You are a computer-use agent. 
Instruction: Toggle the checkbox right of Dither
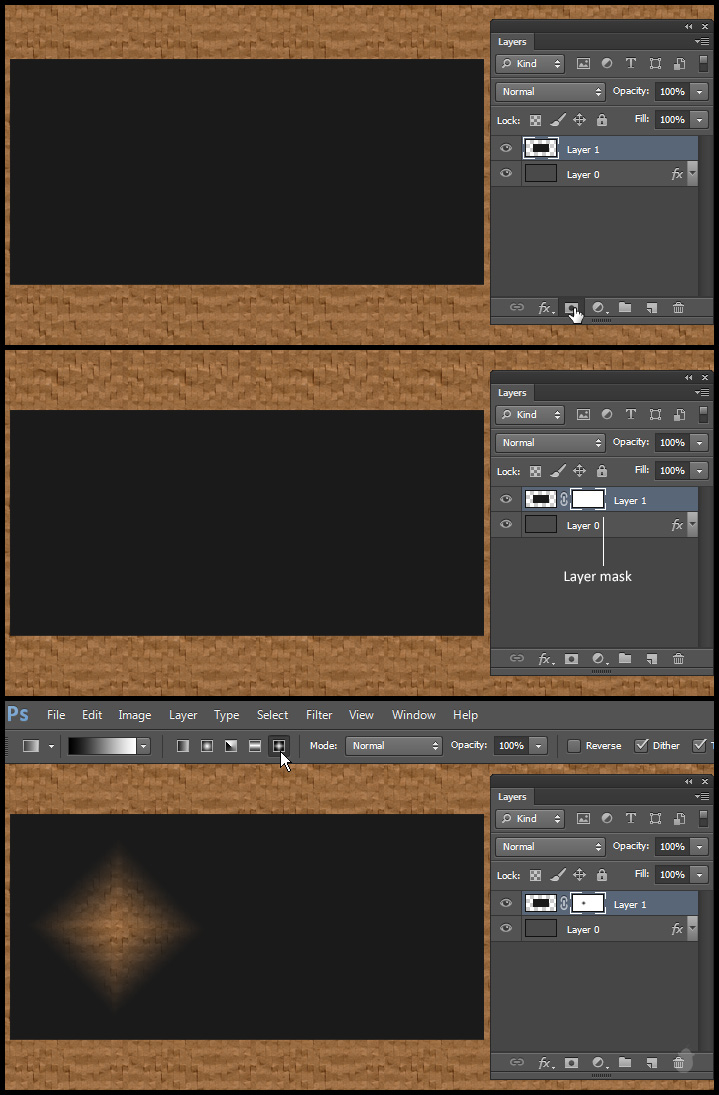click(699, 746)
